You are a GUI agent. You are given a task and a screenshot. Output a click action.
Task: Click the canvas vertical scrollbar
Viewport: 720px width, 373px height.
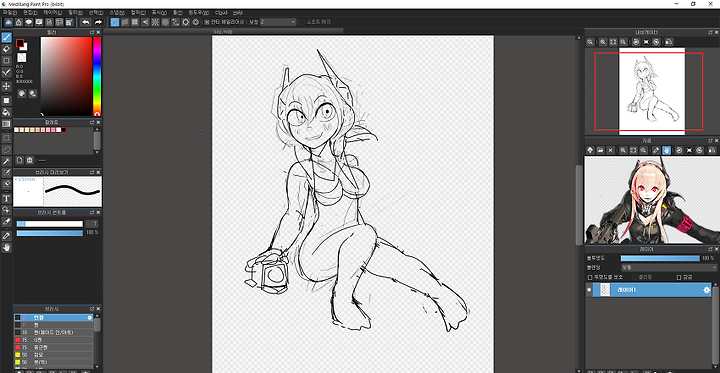click(579, 205)
